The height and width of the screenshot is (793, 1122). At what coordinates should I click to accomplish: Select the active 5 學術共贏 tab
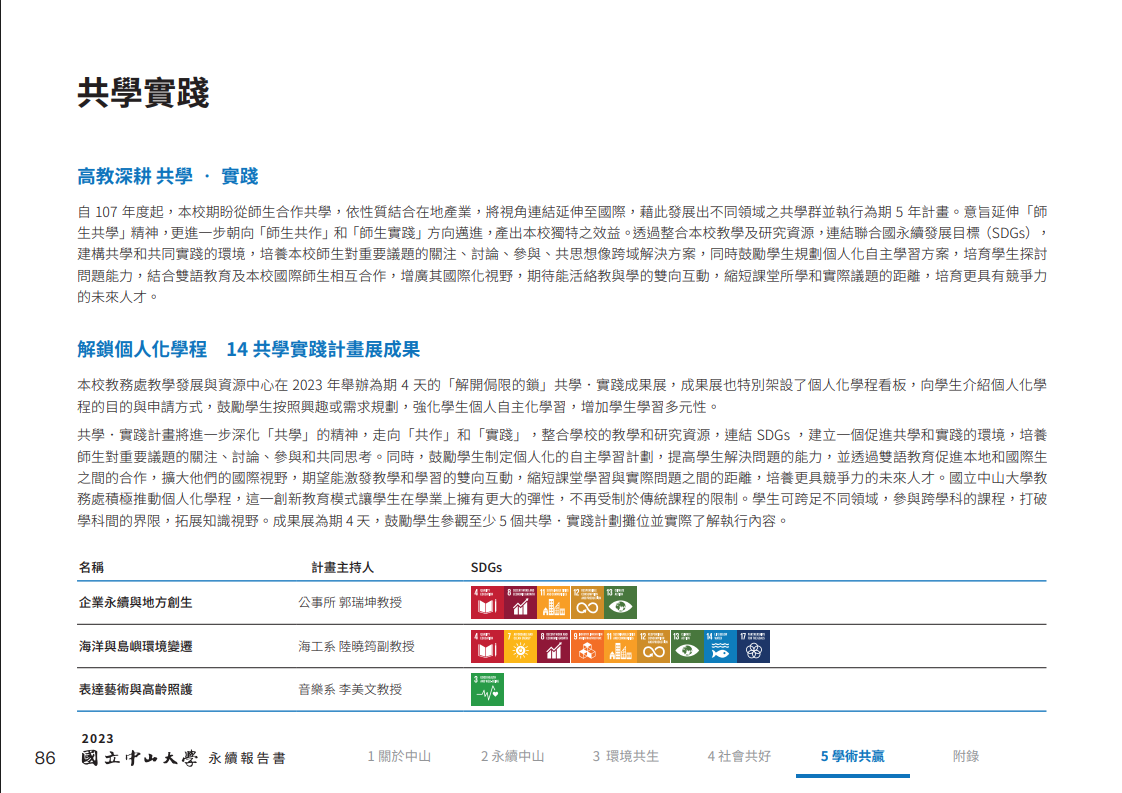(x=852, y=757)
